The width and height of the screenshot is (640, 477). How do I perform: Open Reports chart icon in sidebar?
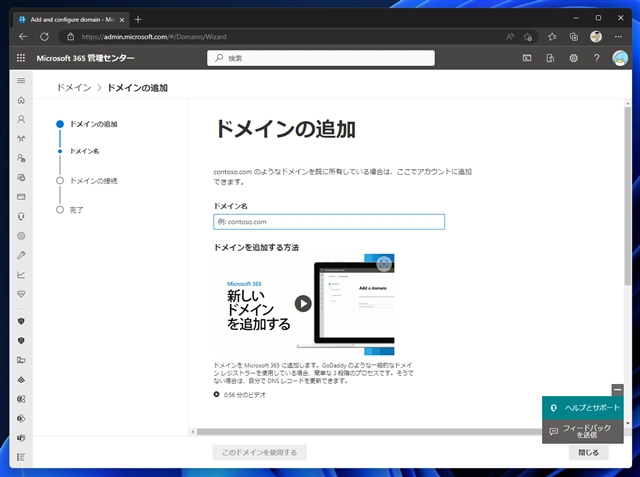[21, 275]
